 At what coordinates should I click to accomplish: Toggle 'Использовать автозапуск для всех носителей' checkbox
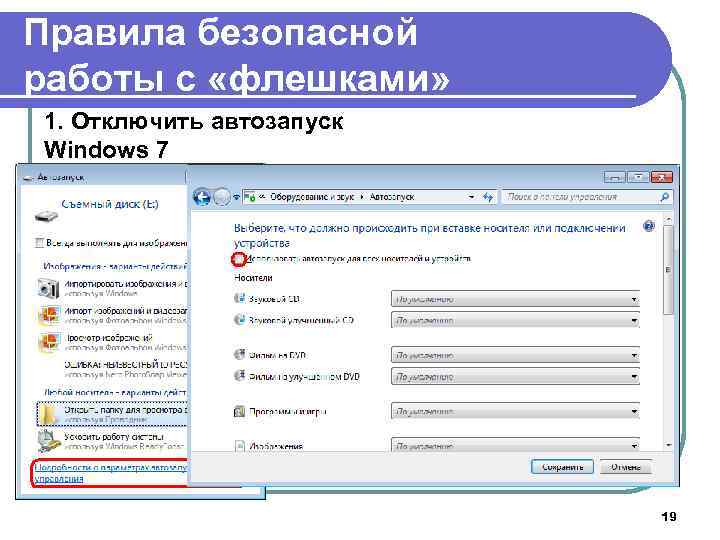238,259
